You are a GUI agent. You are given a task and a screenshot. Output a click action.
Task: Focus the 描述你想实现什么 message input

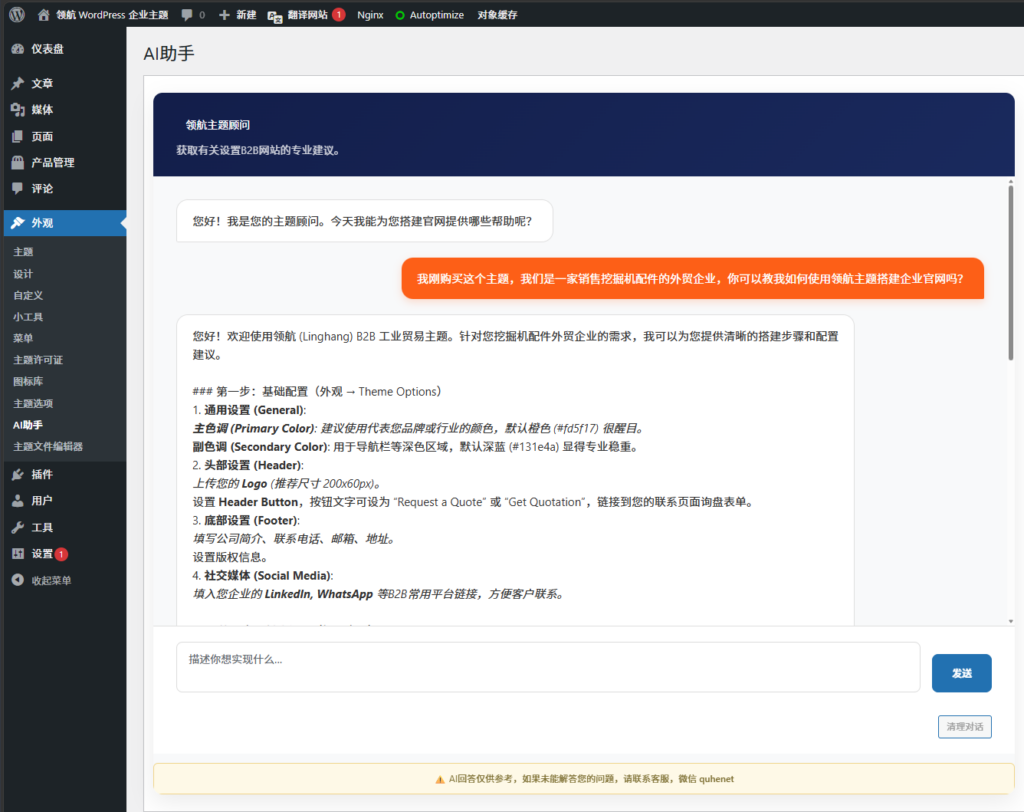547,667
